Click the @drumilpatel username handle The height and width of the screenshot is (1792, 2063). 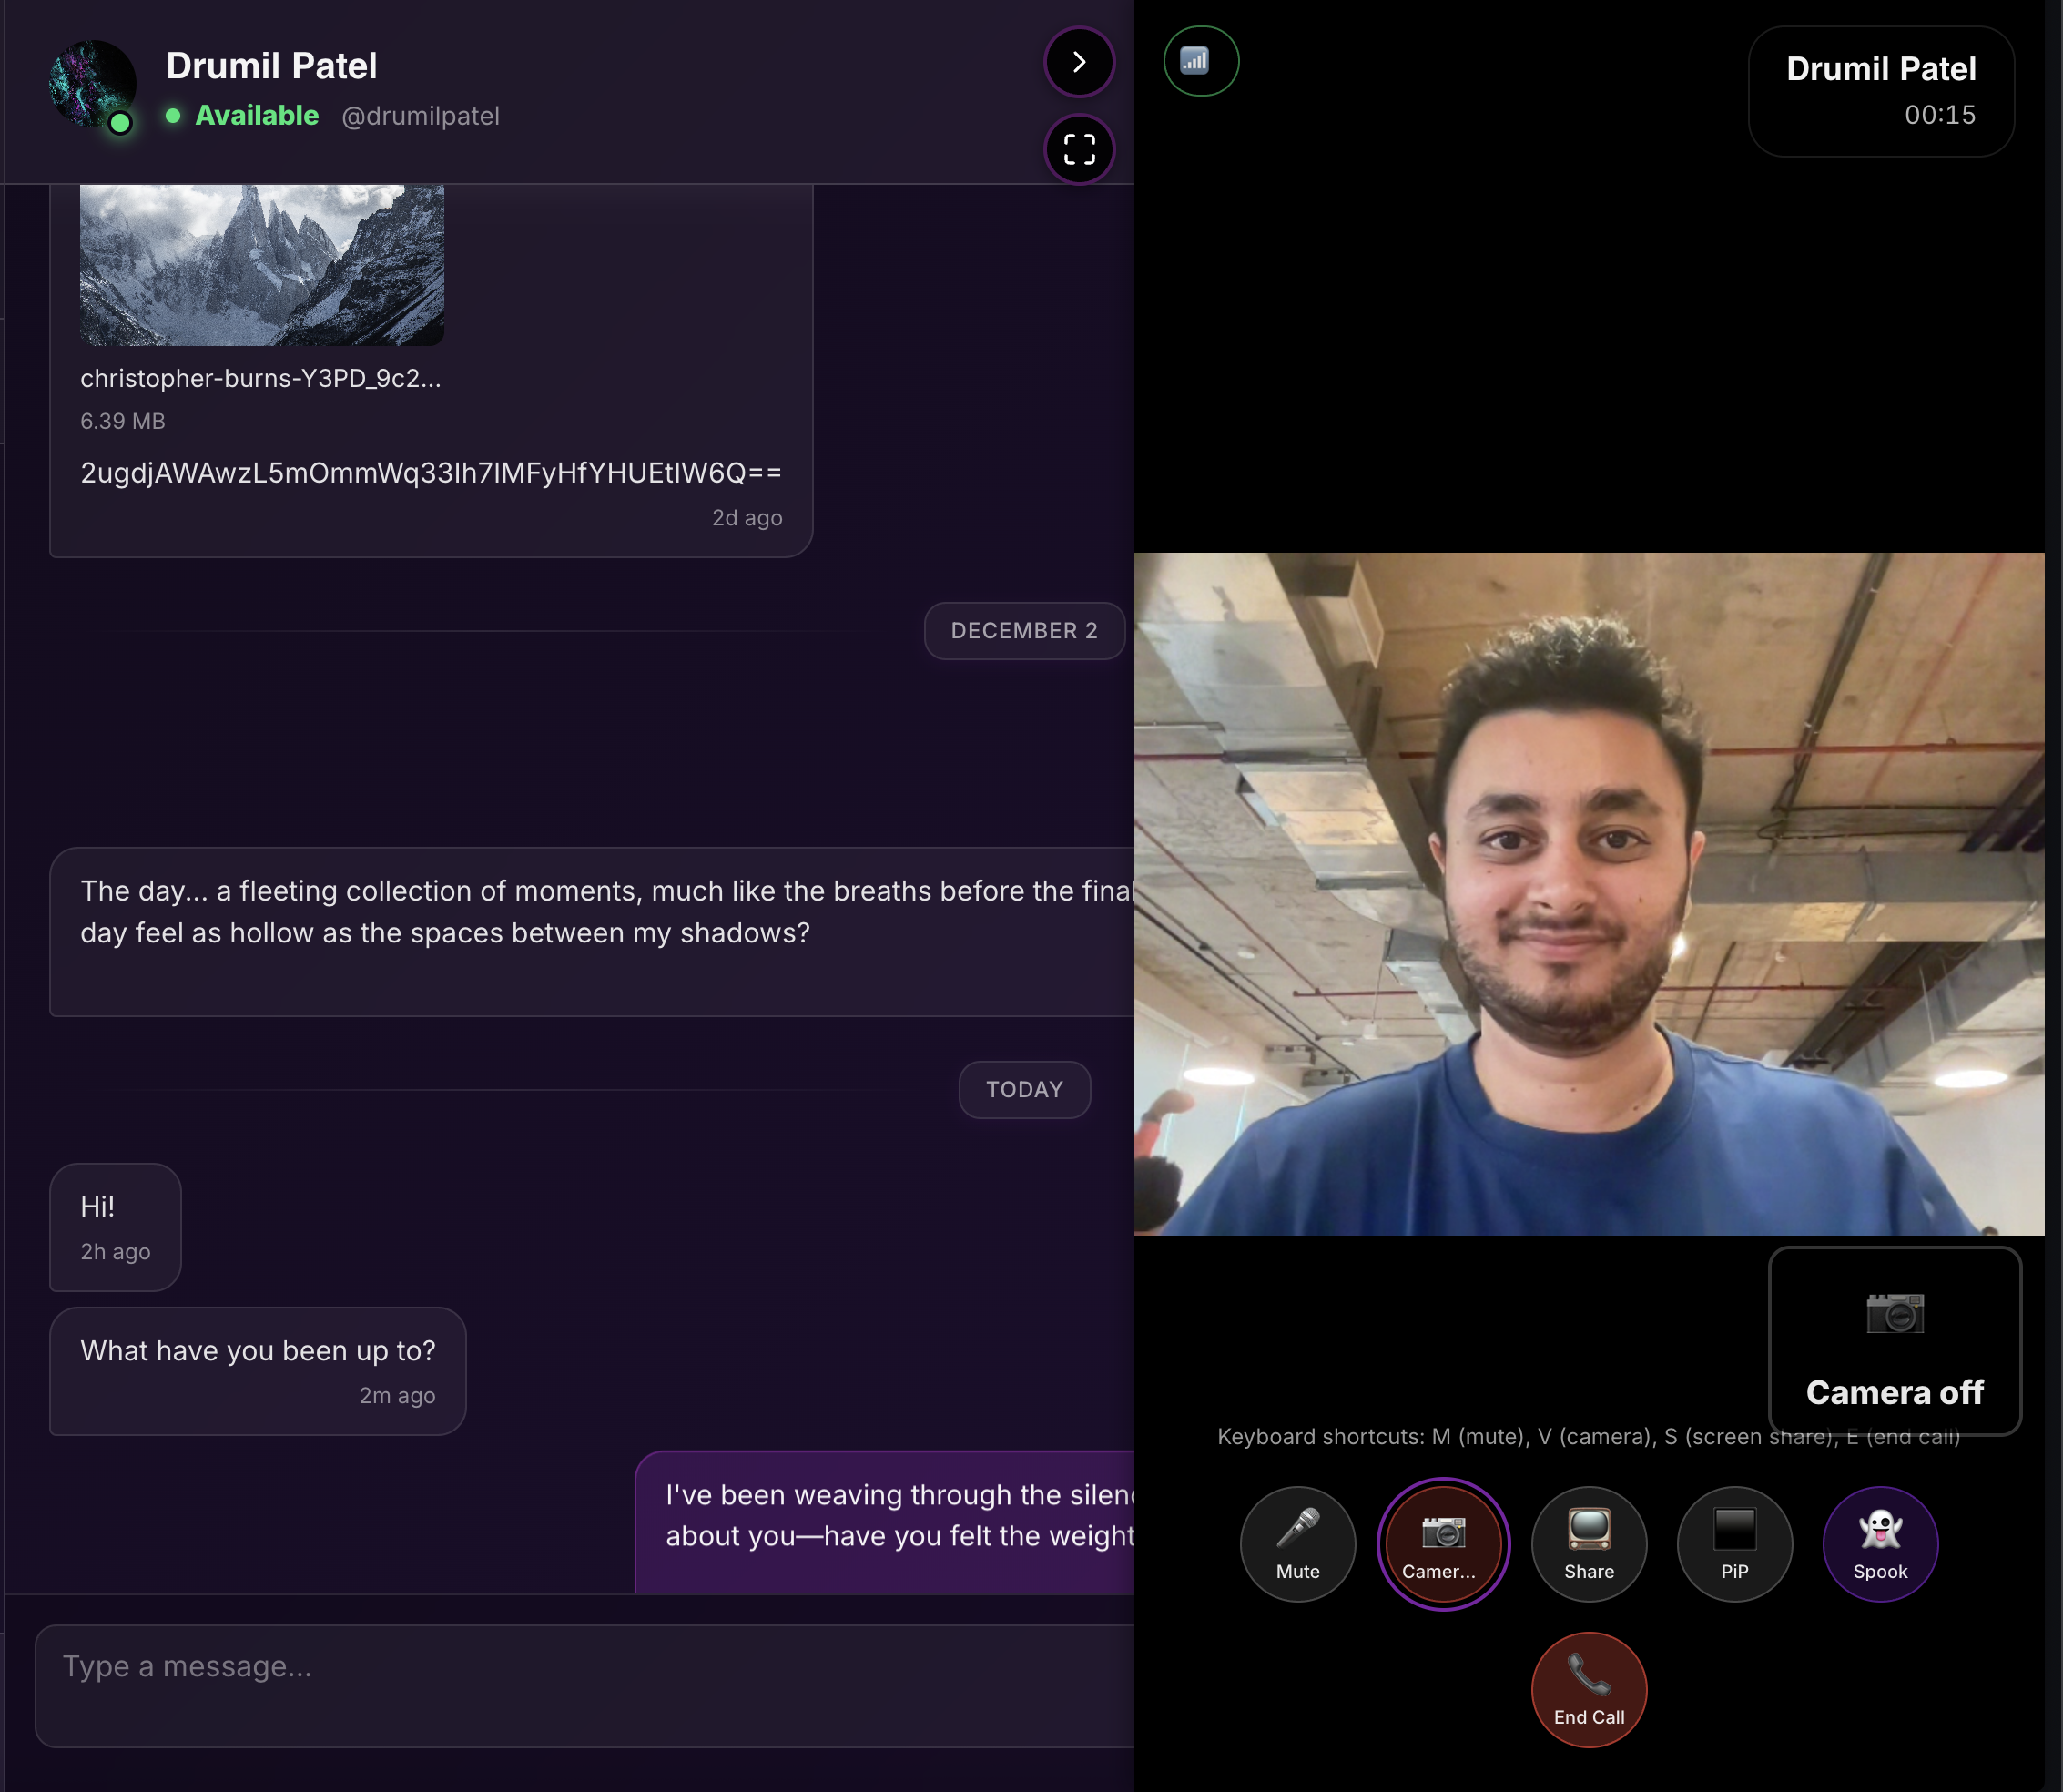click(x=420, y=116)
